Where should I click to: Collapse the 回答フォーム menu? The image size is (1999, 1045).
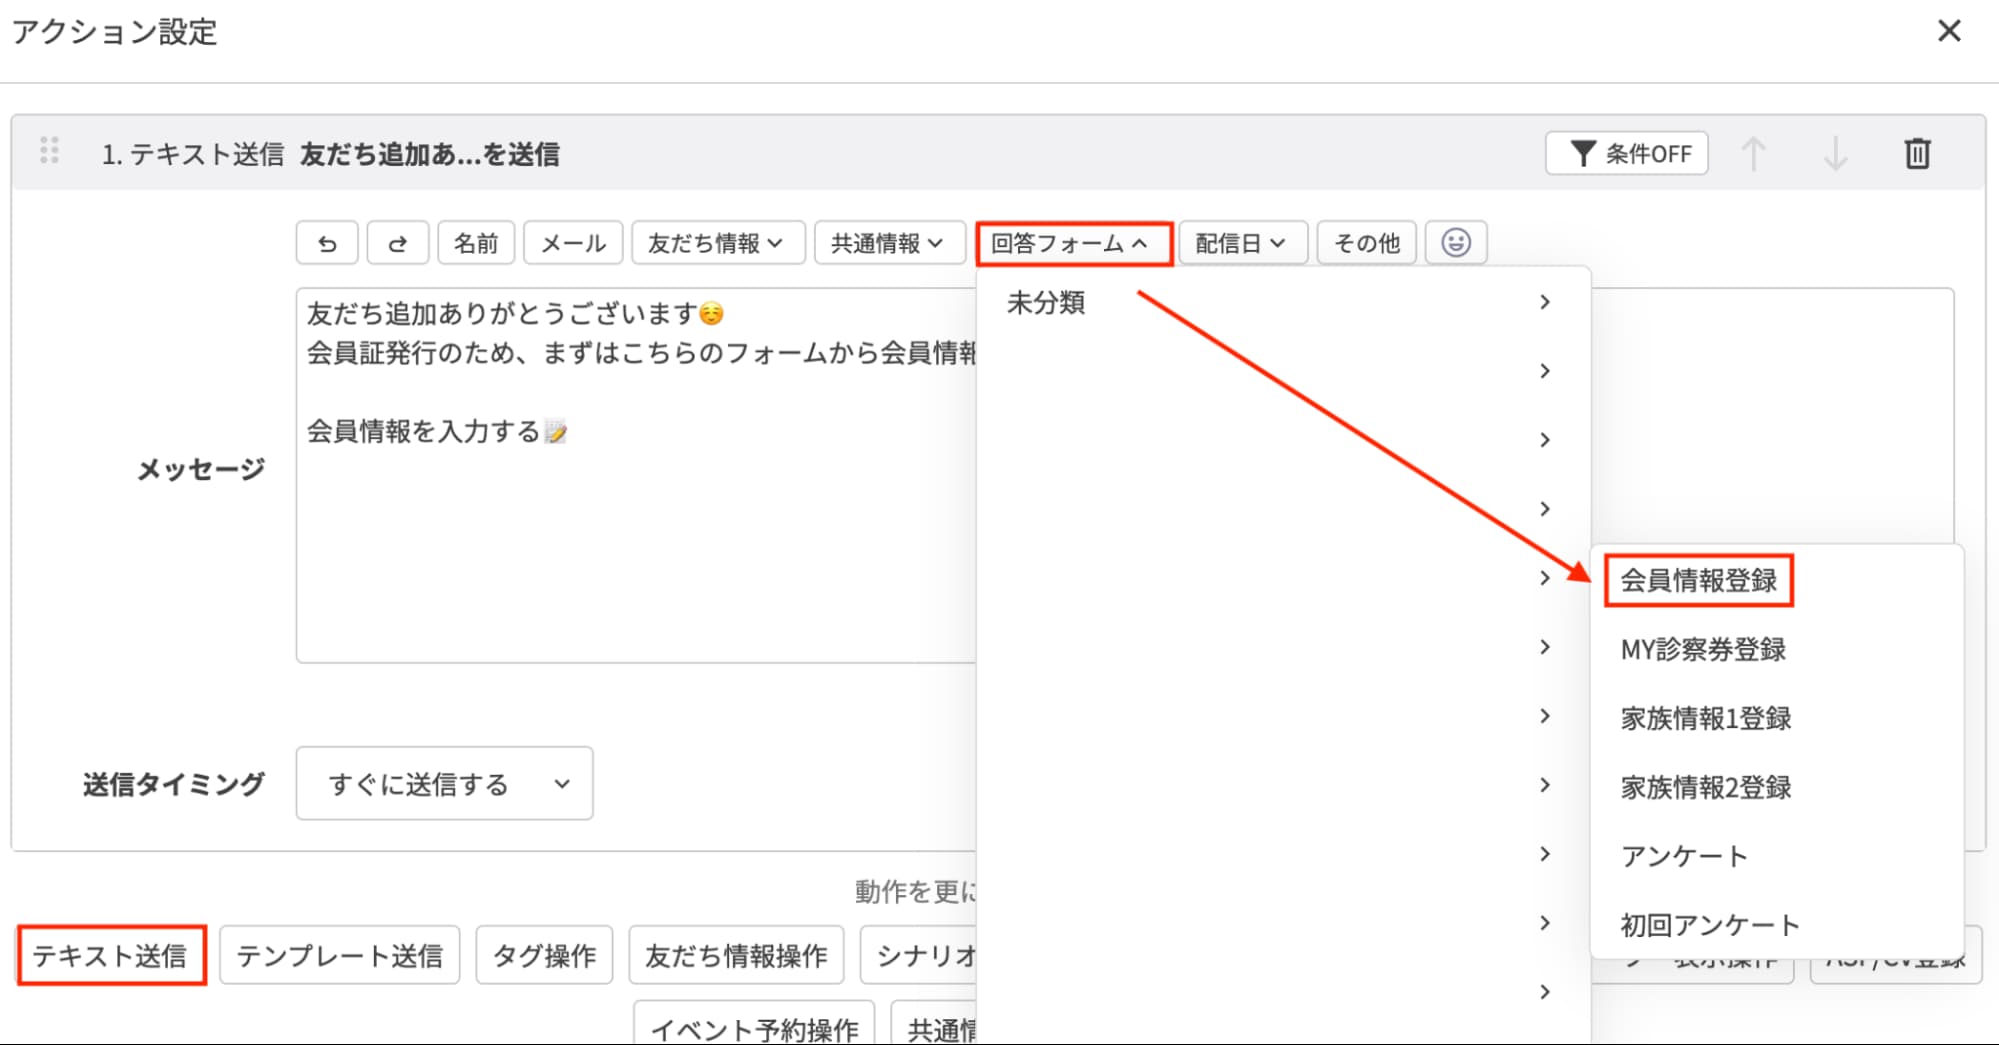tap(1074, 242)
